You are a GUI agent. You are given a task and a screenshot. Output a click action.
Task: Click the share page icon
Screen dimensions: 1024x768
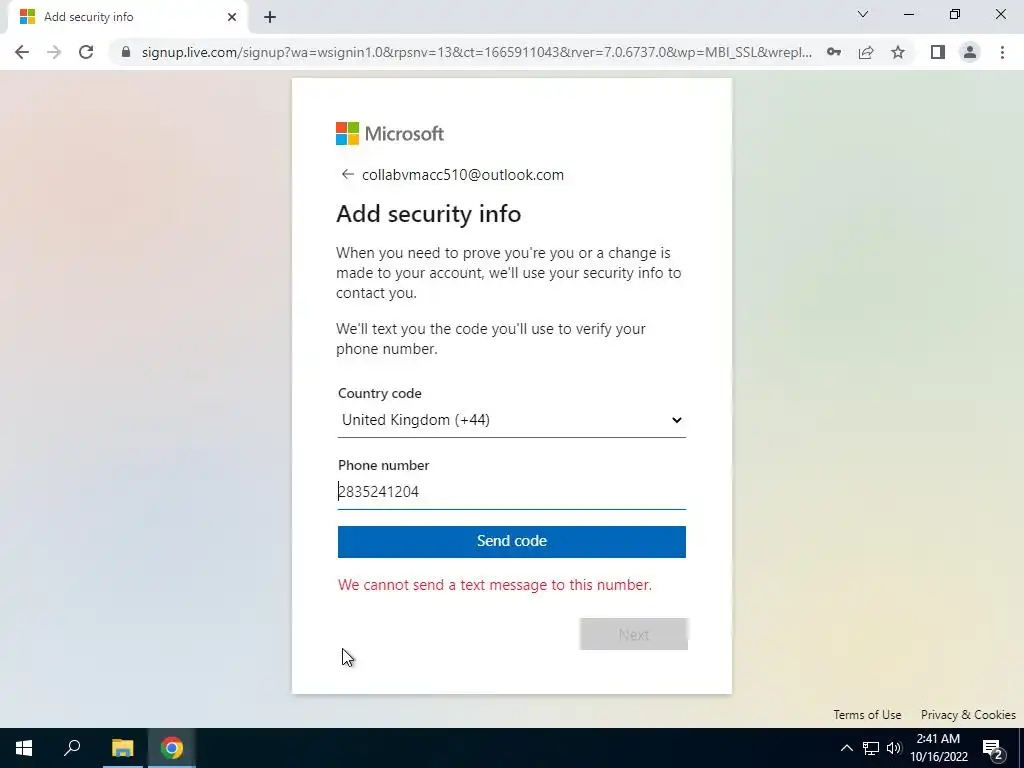866,52
